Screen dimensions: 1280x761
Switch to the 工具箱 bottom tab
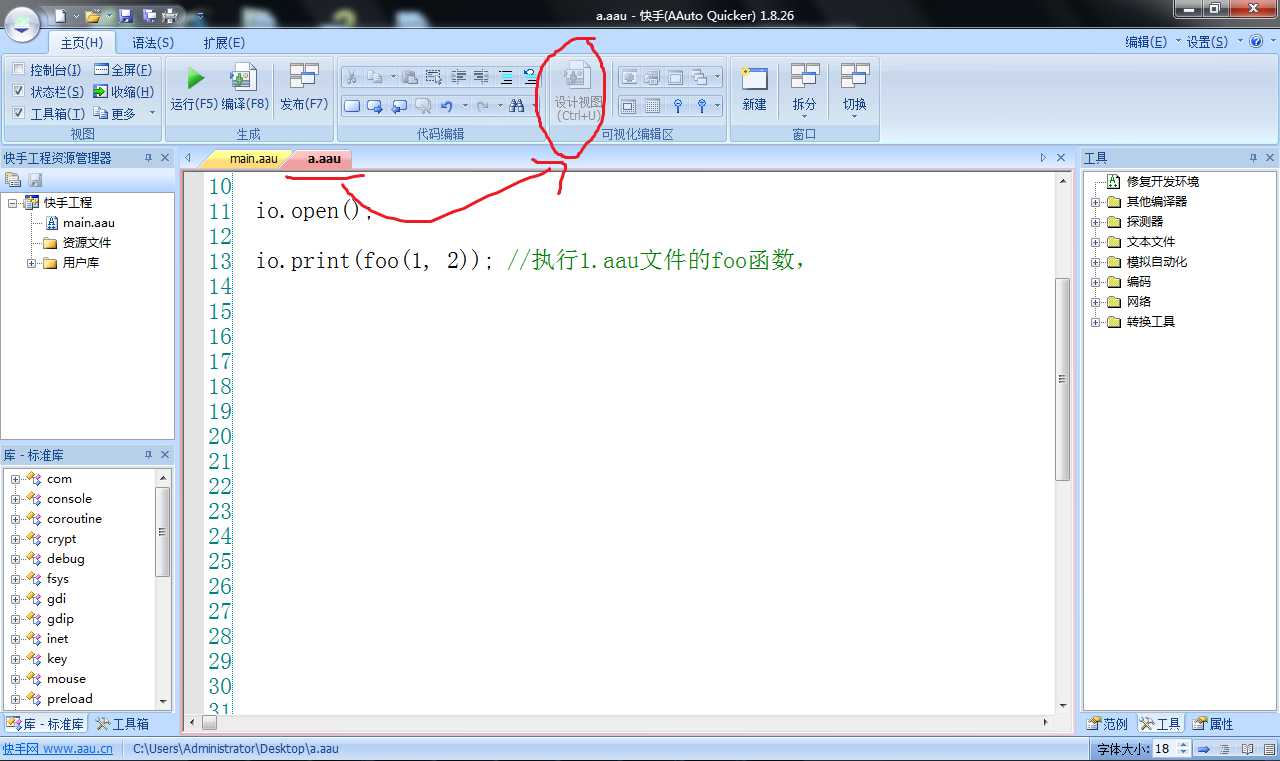click(x=122, y=724)
